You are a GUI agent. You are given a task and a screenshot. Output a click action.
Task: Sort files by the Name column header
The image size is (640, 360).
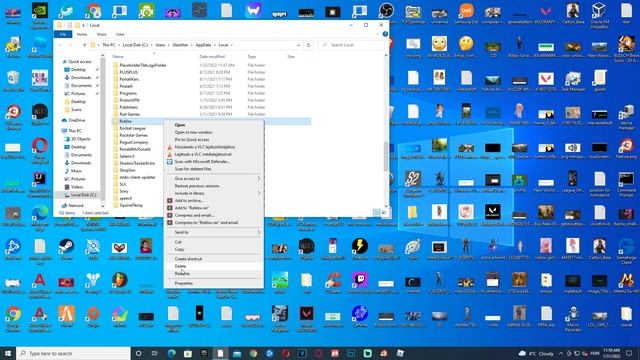118,57
